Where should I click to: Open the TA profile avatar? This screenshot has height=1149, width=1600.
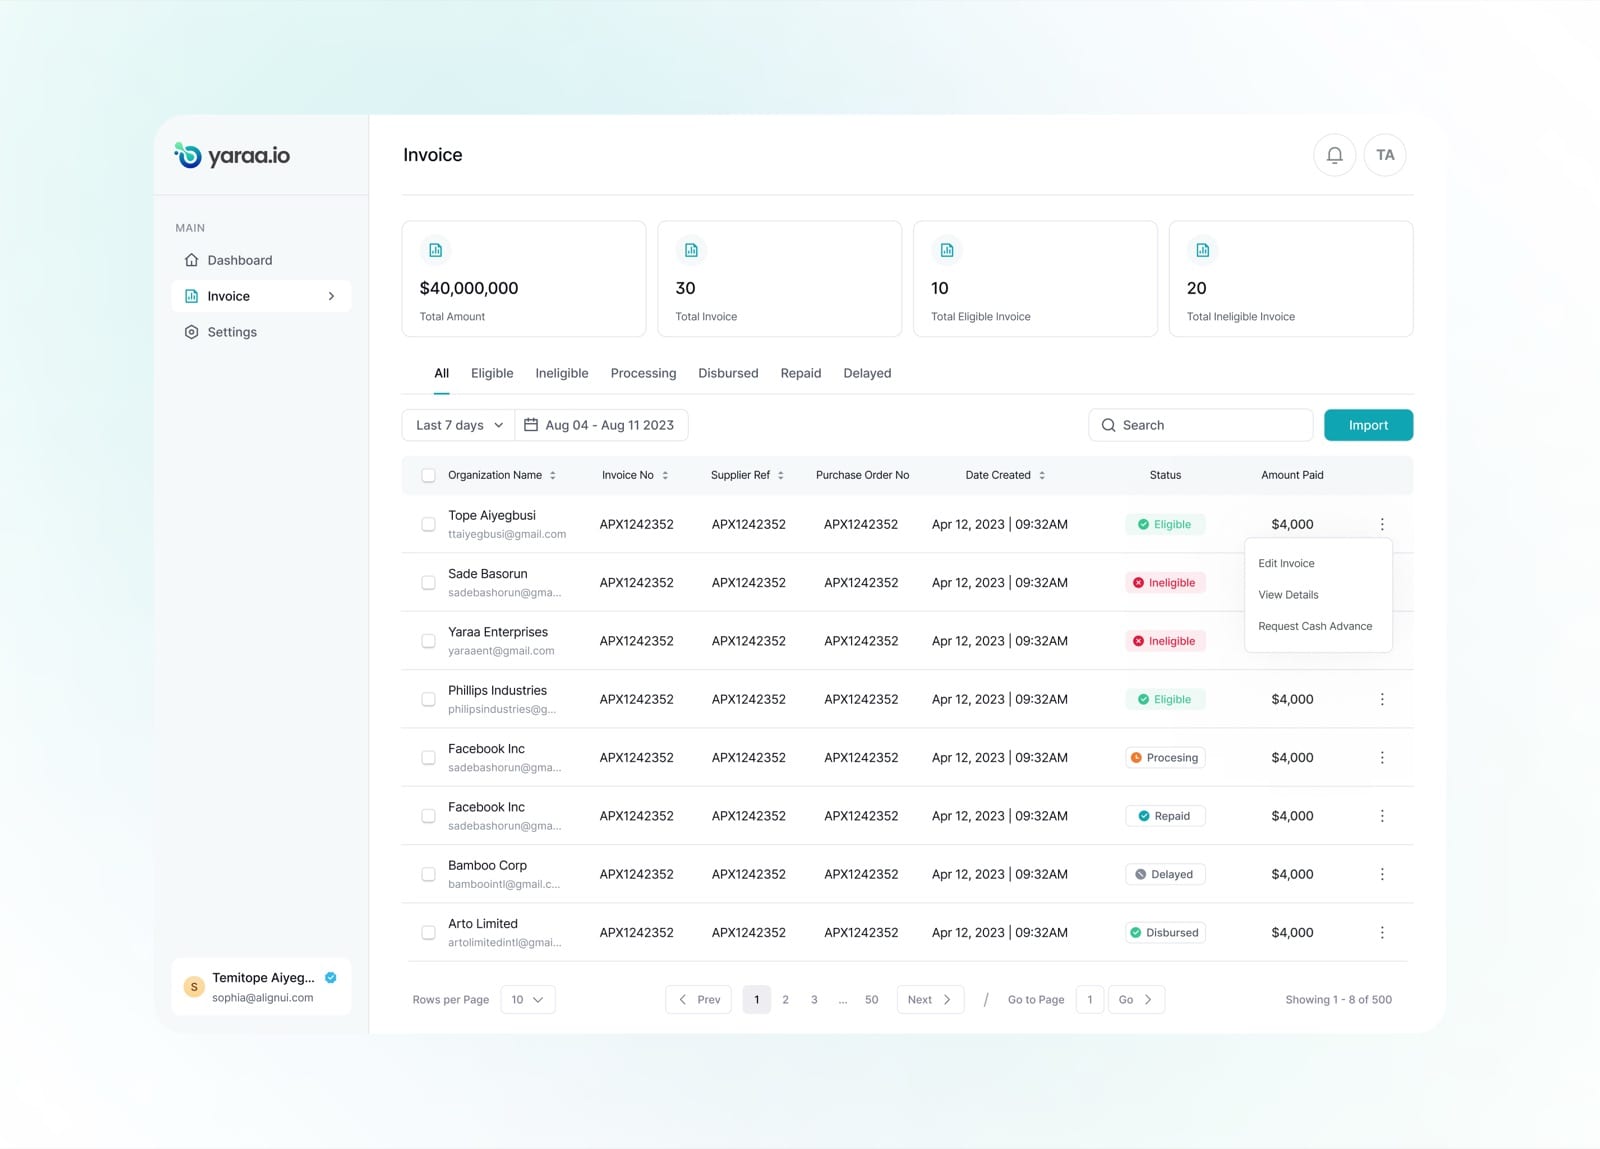point(1385,155)
